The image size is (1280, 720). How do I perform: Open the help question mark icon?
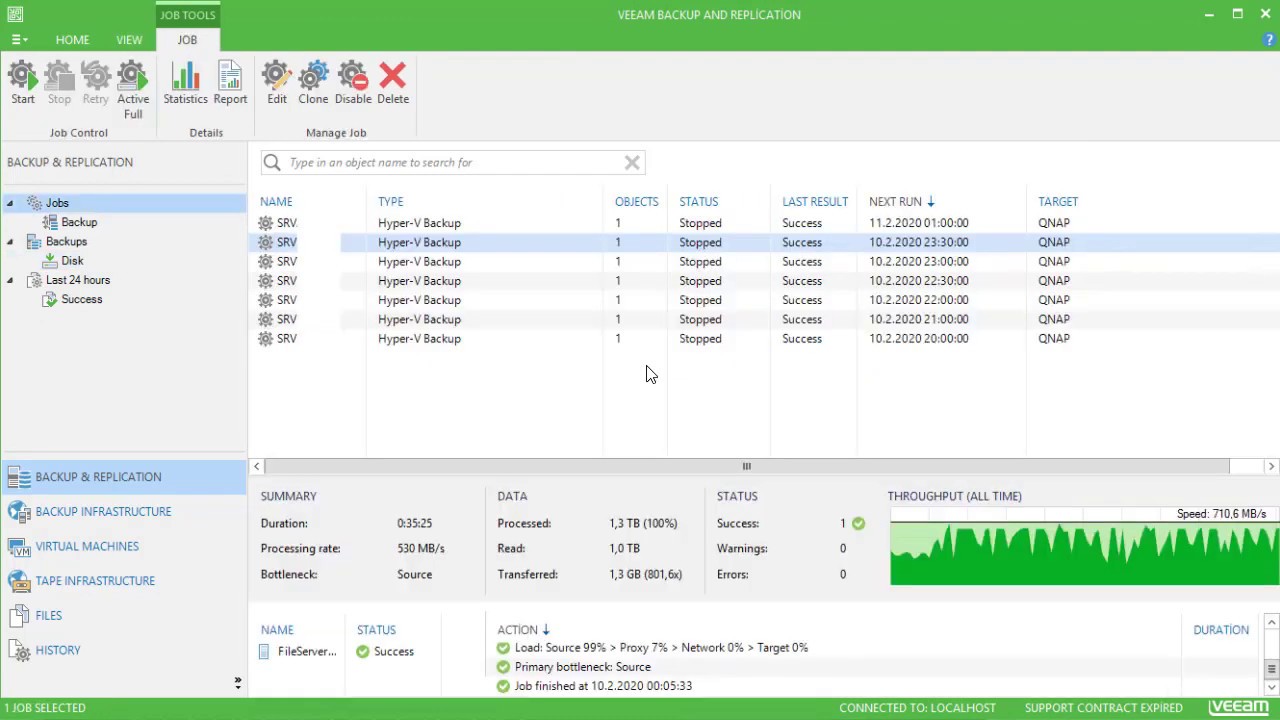[1269, 40]
